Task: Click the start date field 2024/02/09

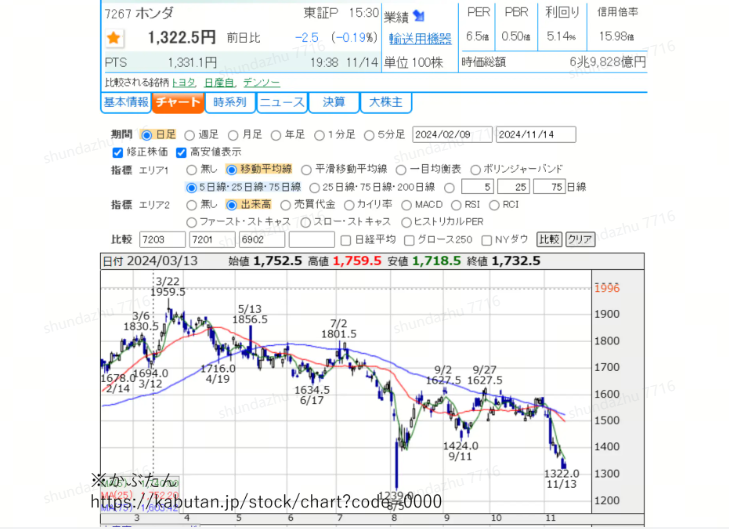Action: pos(452,135)
